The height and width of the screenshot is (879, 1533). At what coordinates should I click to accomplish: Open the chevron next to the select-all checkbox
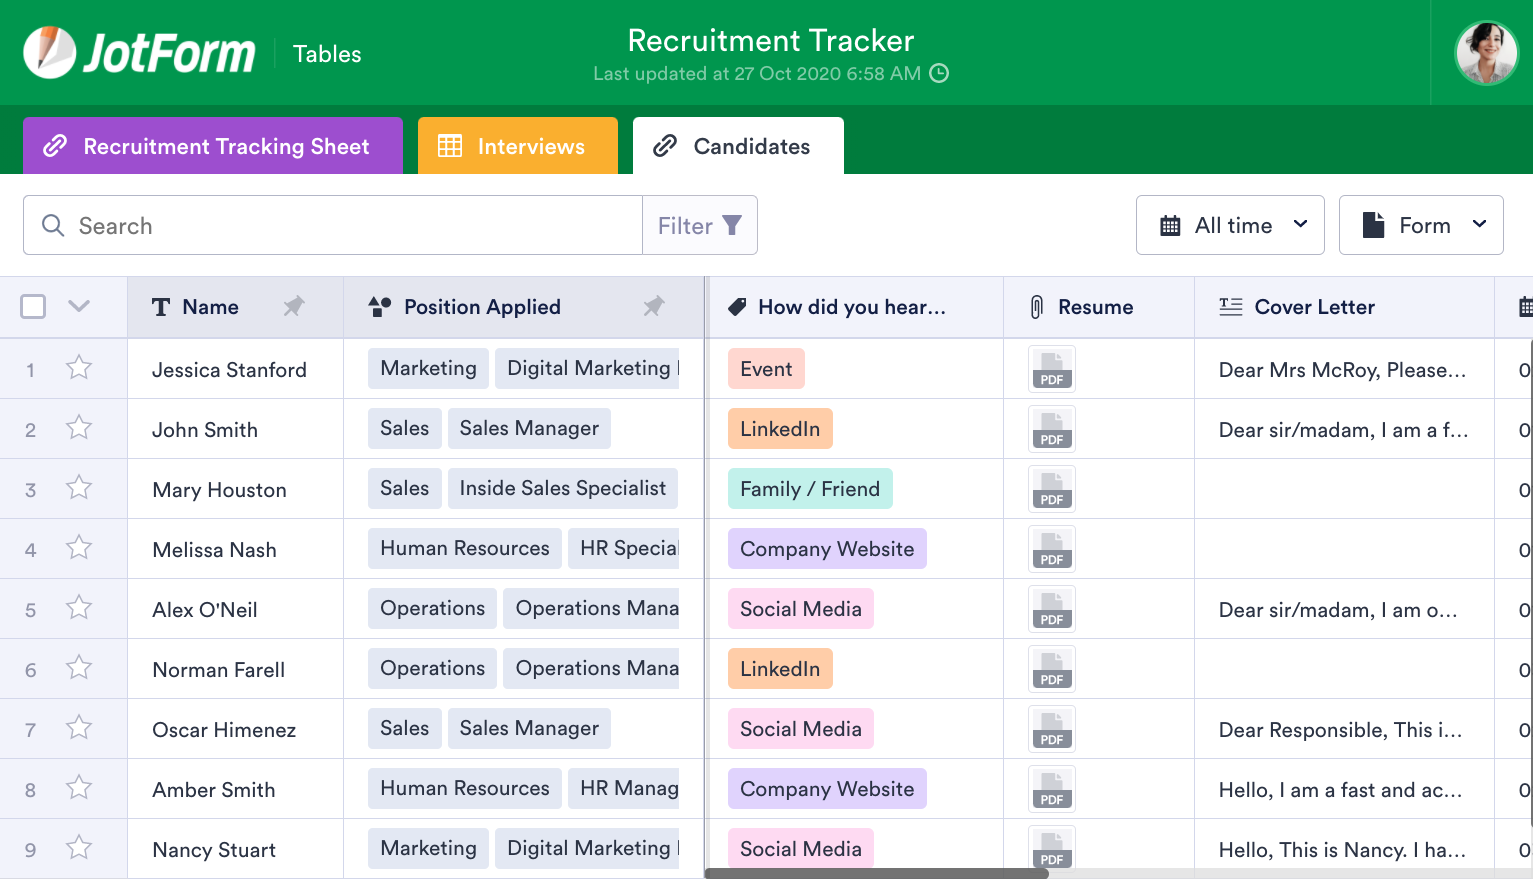tap(79, 307)
